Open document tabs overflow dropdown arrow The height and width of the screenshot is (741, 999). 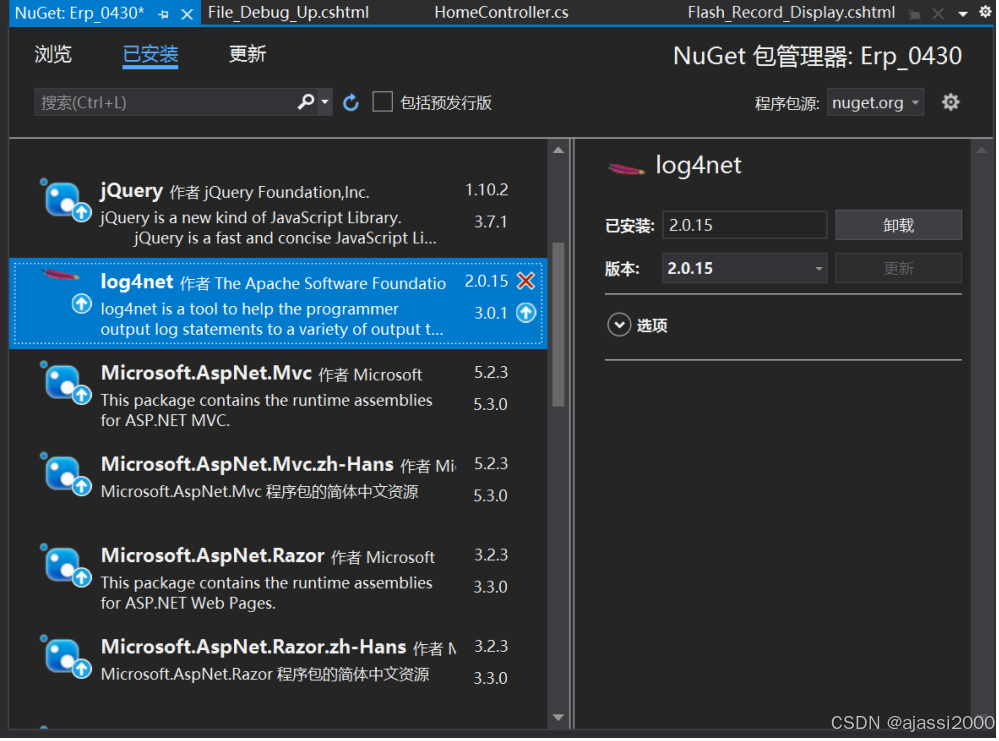click(x=963, y=14)
